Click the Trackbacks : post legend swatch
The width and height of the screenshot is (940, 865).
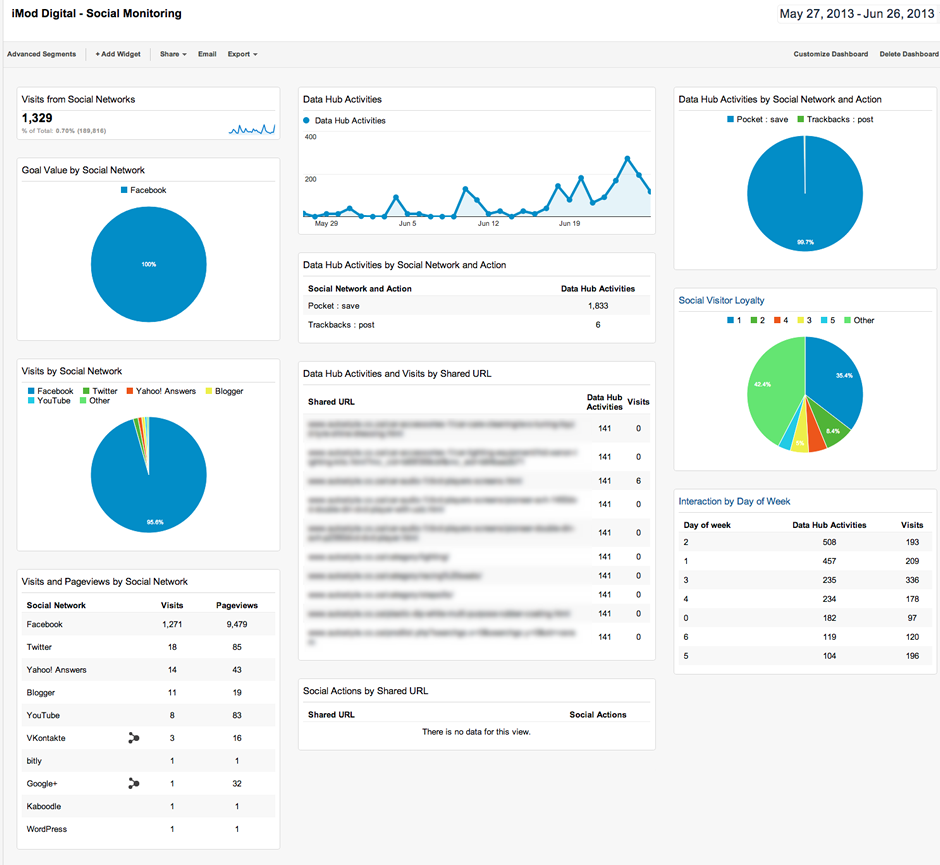tap(800, 119)
